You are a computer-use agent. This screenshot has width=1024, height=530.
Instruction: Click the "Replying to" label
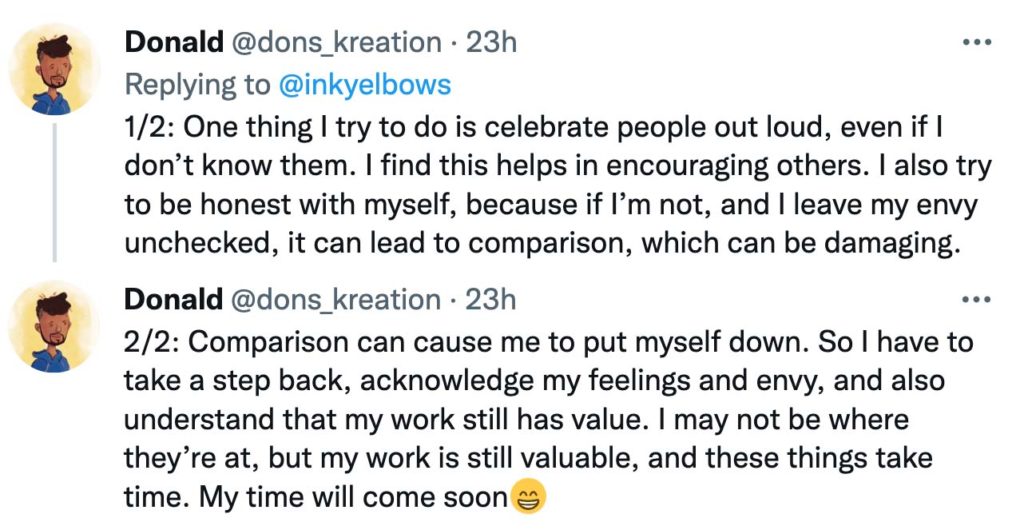(197, 86)
